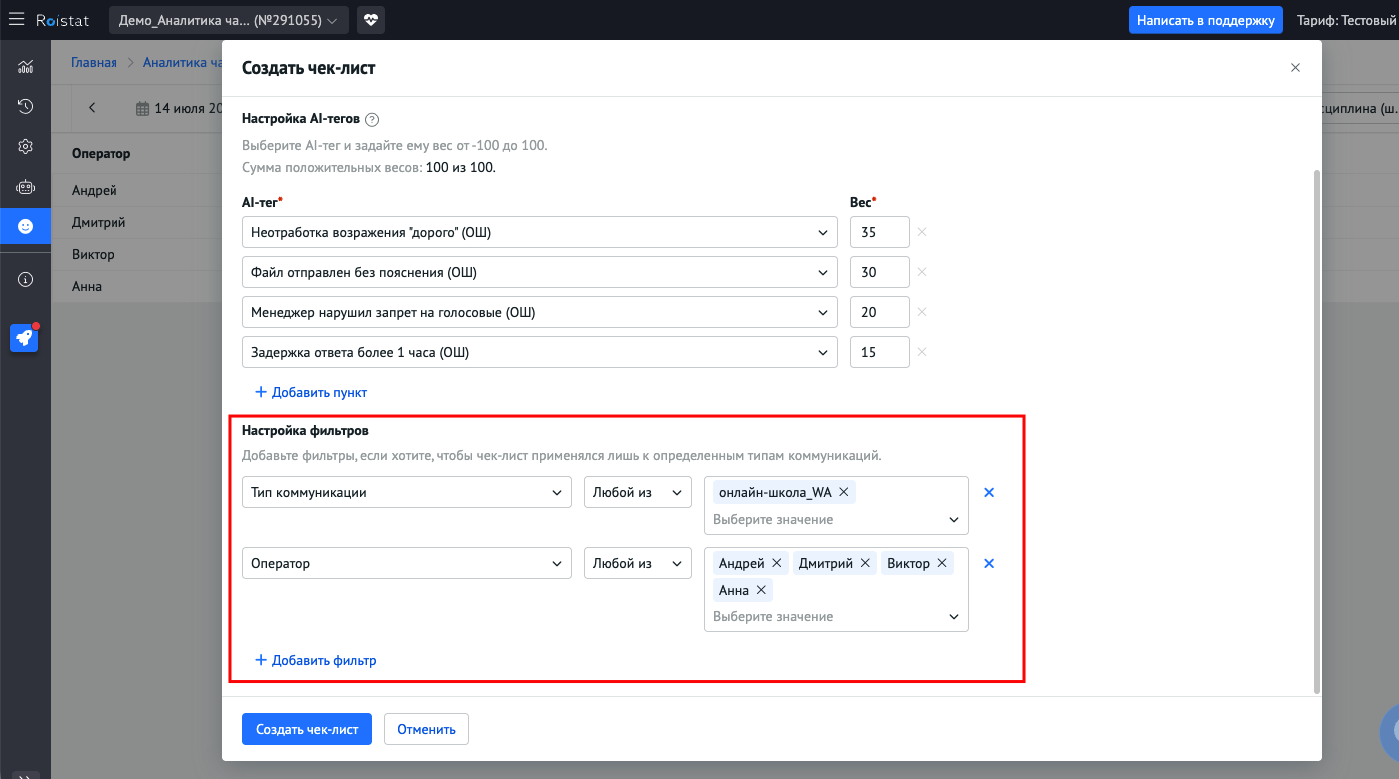The width and height of the screenshot is (1399, 779).
Task: Click the modal's vertical scrollbar
Action: tap(1316, 430)
